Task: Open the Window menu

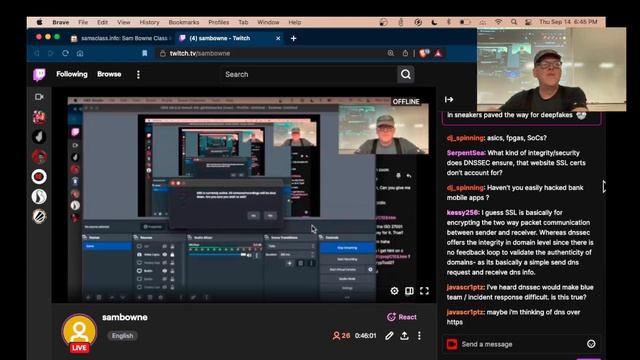Action: tap(268, 22)
